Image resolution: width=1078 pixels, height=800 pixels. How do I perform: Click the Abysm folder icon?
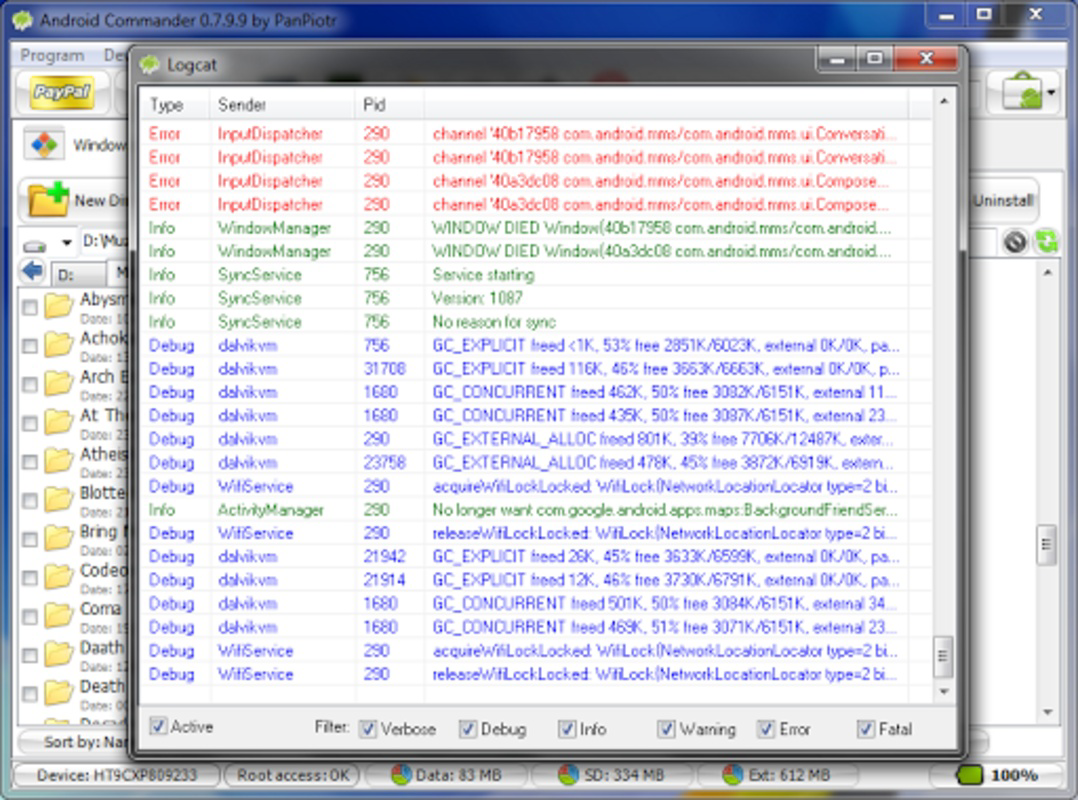point(58,305)
